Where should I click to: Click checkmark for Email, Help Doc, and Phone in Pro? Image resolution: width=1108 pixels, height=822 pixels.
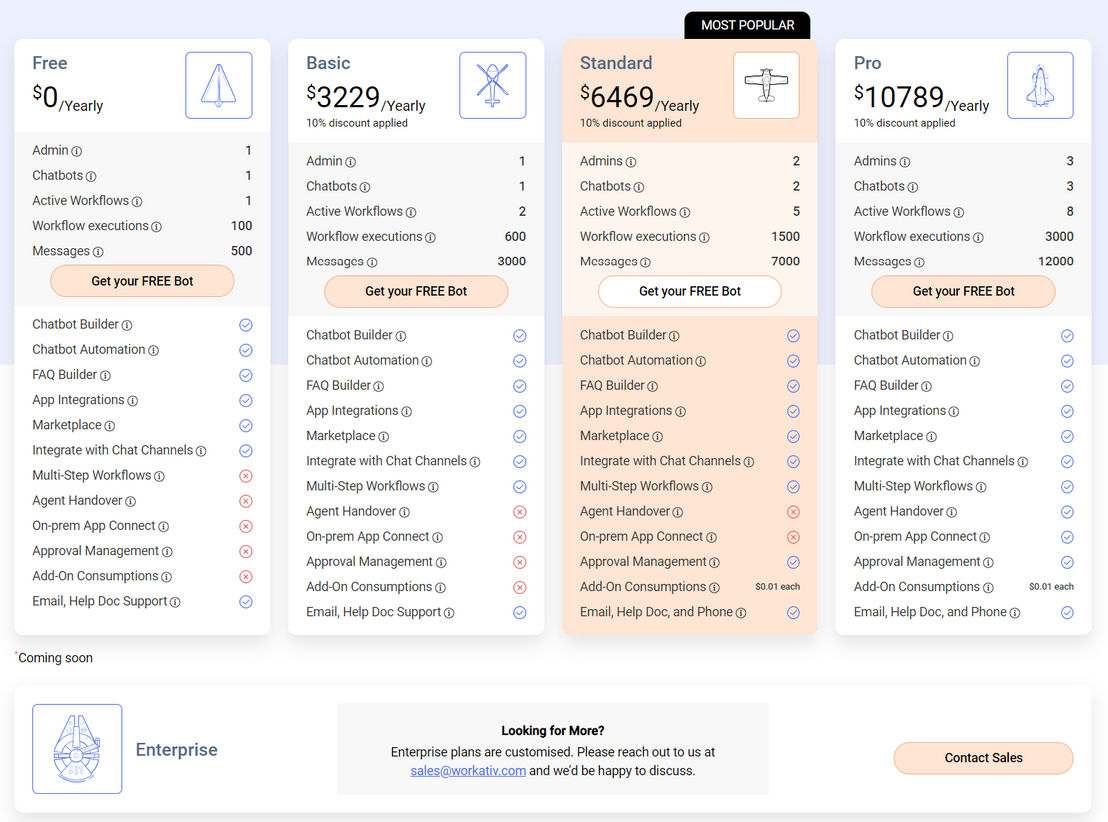tap(1067, 613)
